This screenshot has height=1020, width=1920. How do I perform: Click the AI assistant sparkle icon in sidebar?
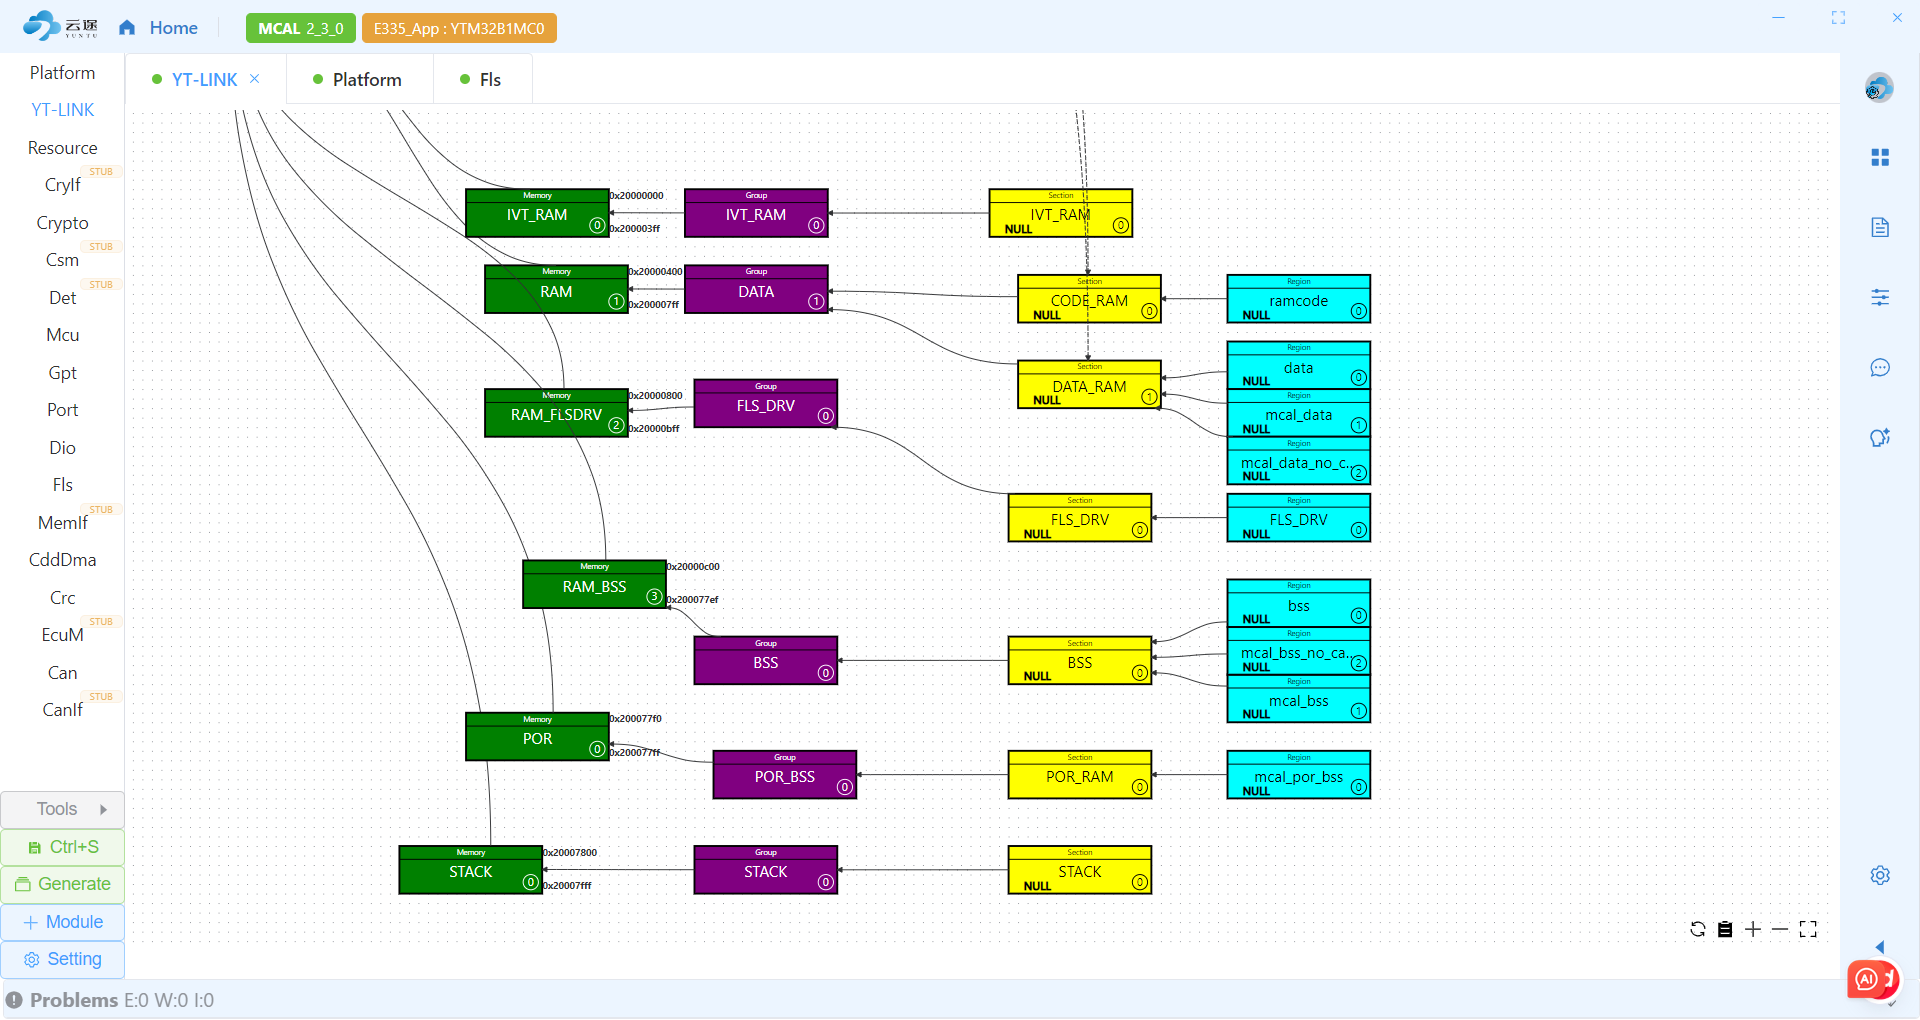(x=1880, y=437)
